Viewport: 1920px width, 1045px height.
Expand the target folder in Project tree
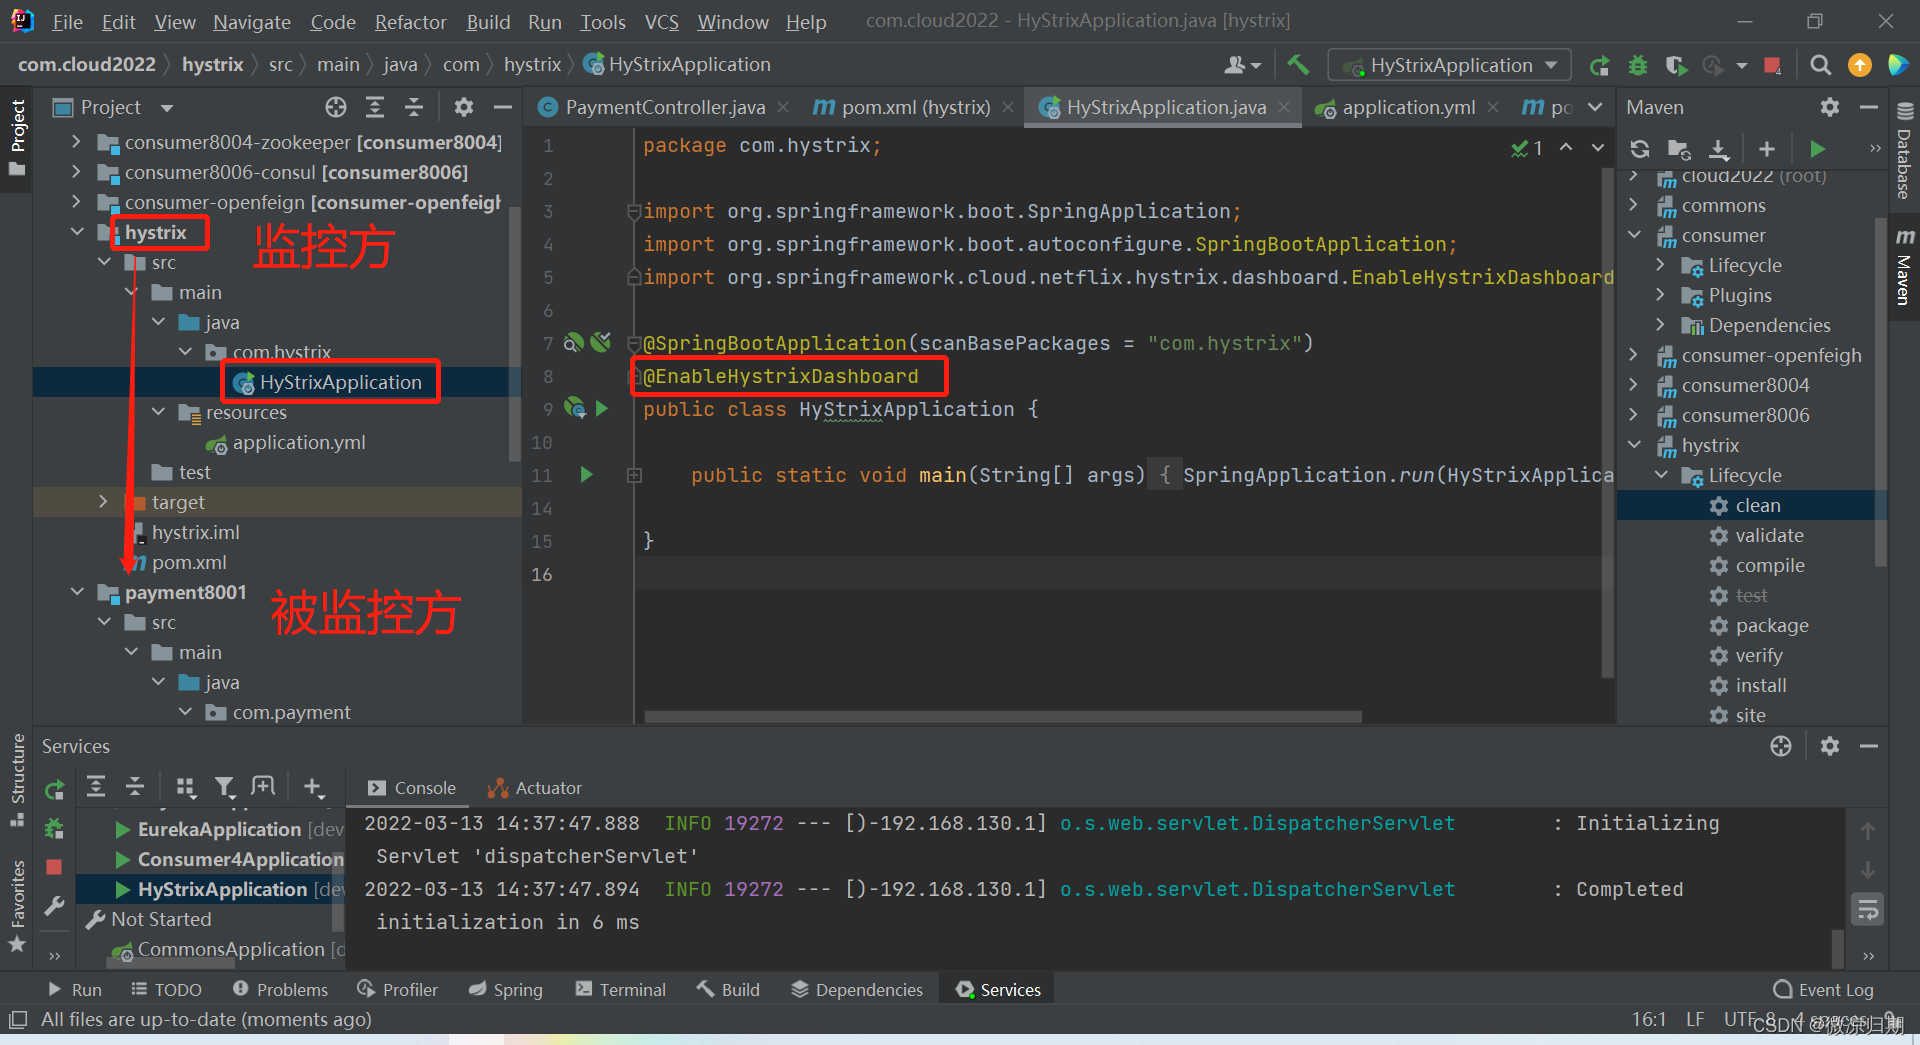click(x=103, y=502)
